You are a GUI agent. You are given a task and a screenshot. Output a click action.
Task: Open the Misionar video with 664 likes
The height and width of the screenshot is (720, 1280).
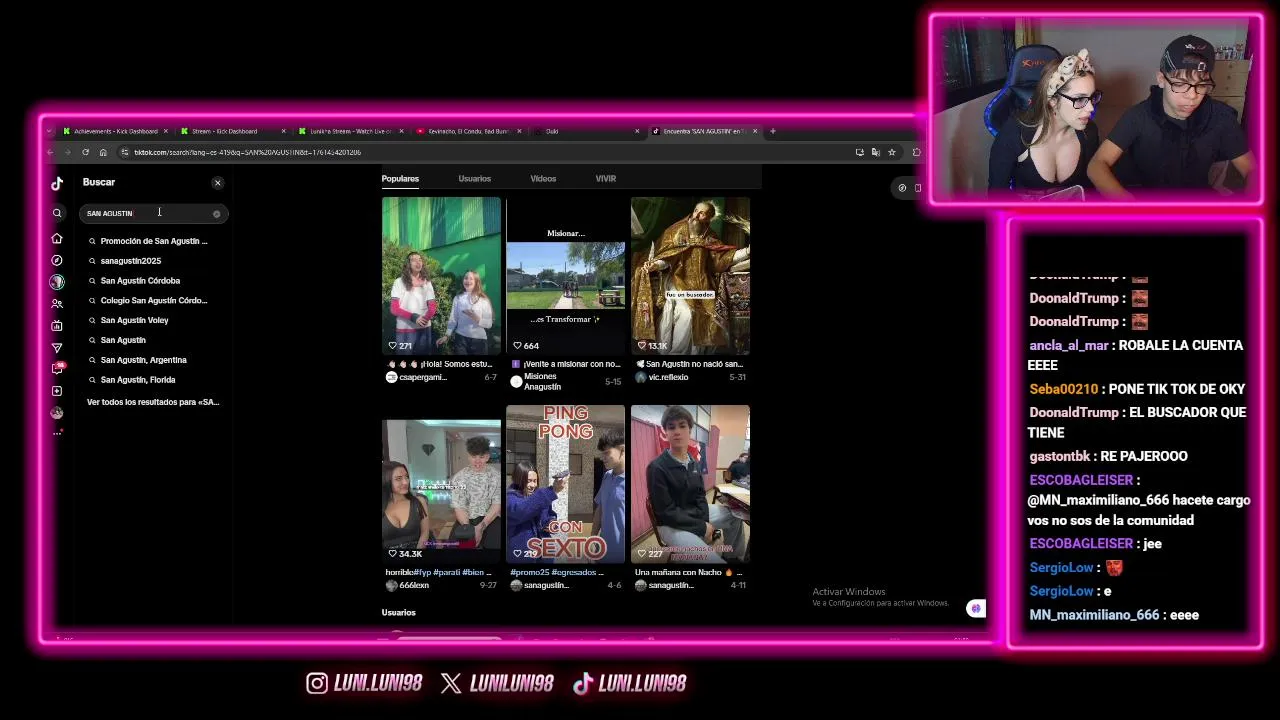coord(565,276)
